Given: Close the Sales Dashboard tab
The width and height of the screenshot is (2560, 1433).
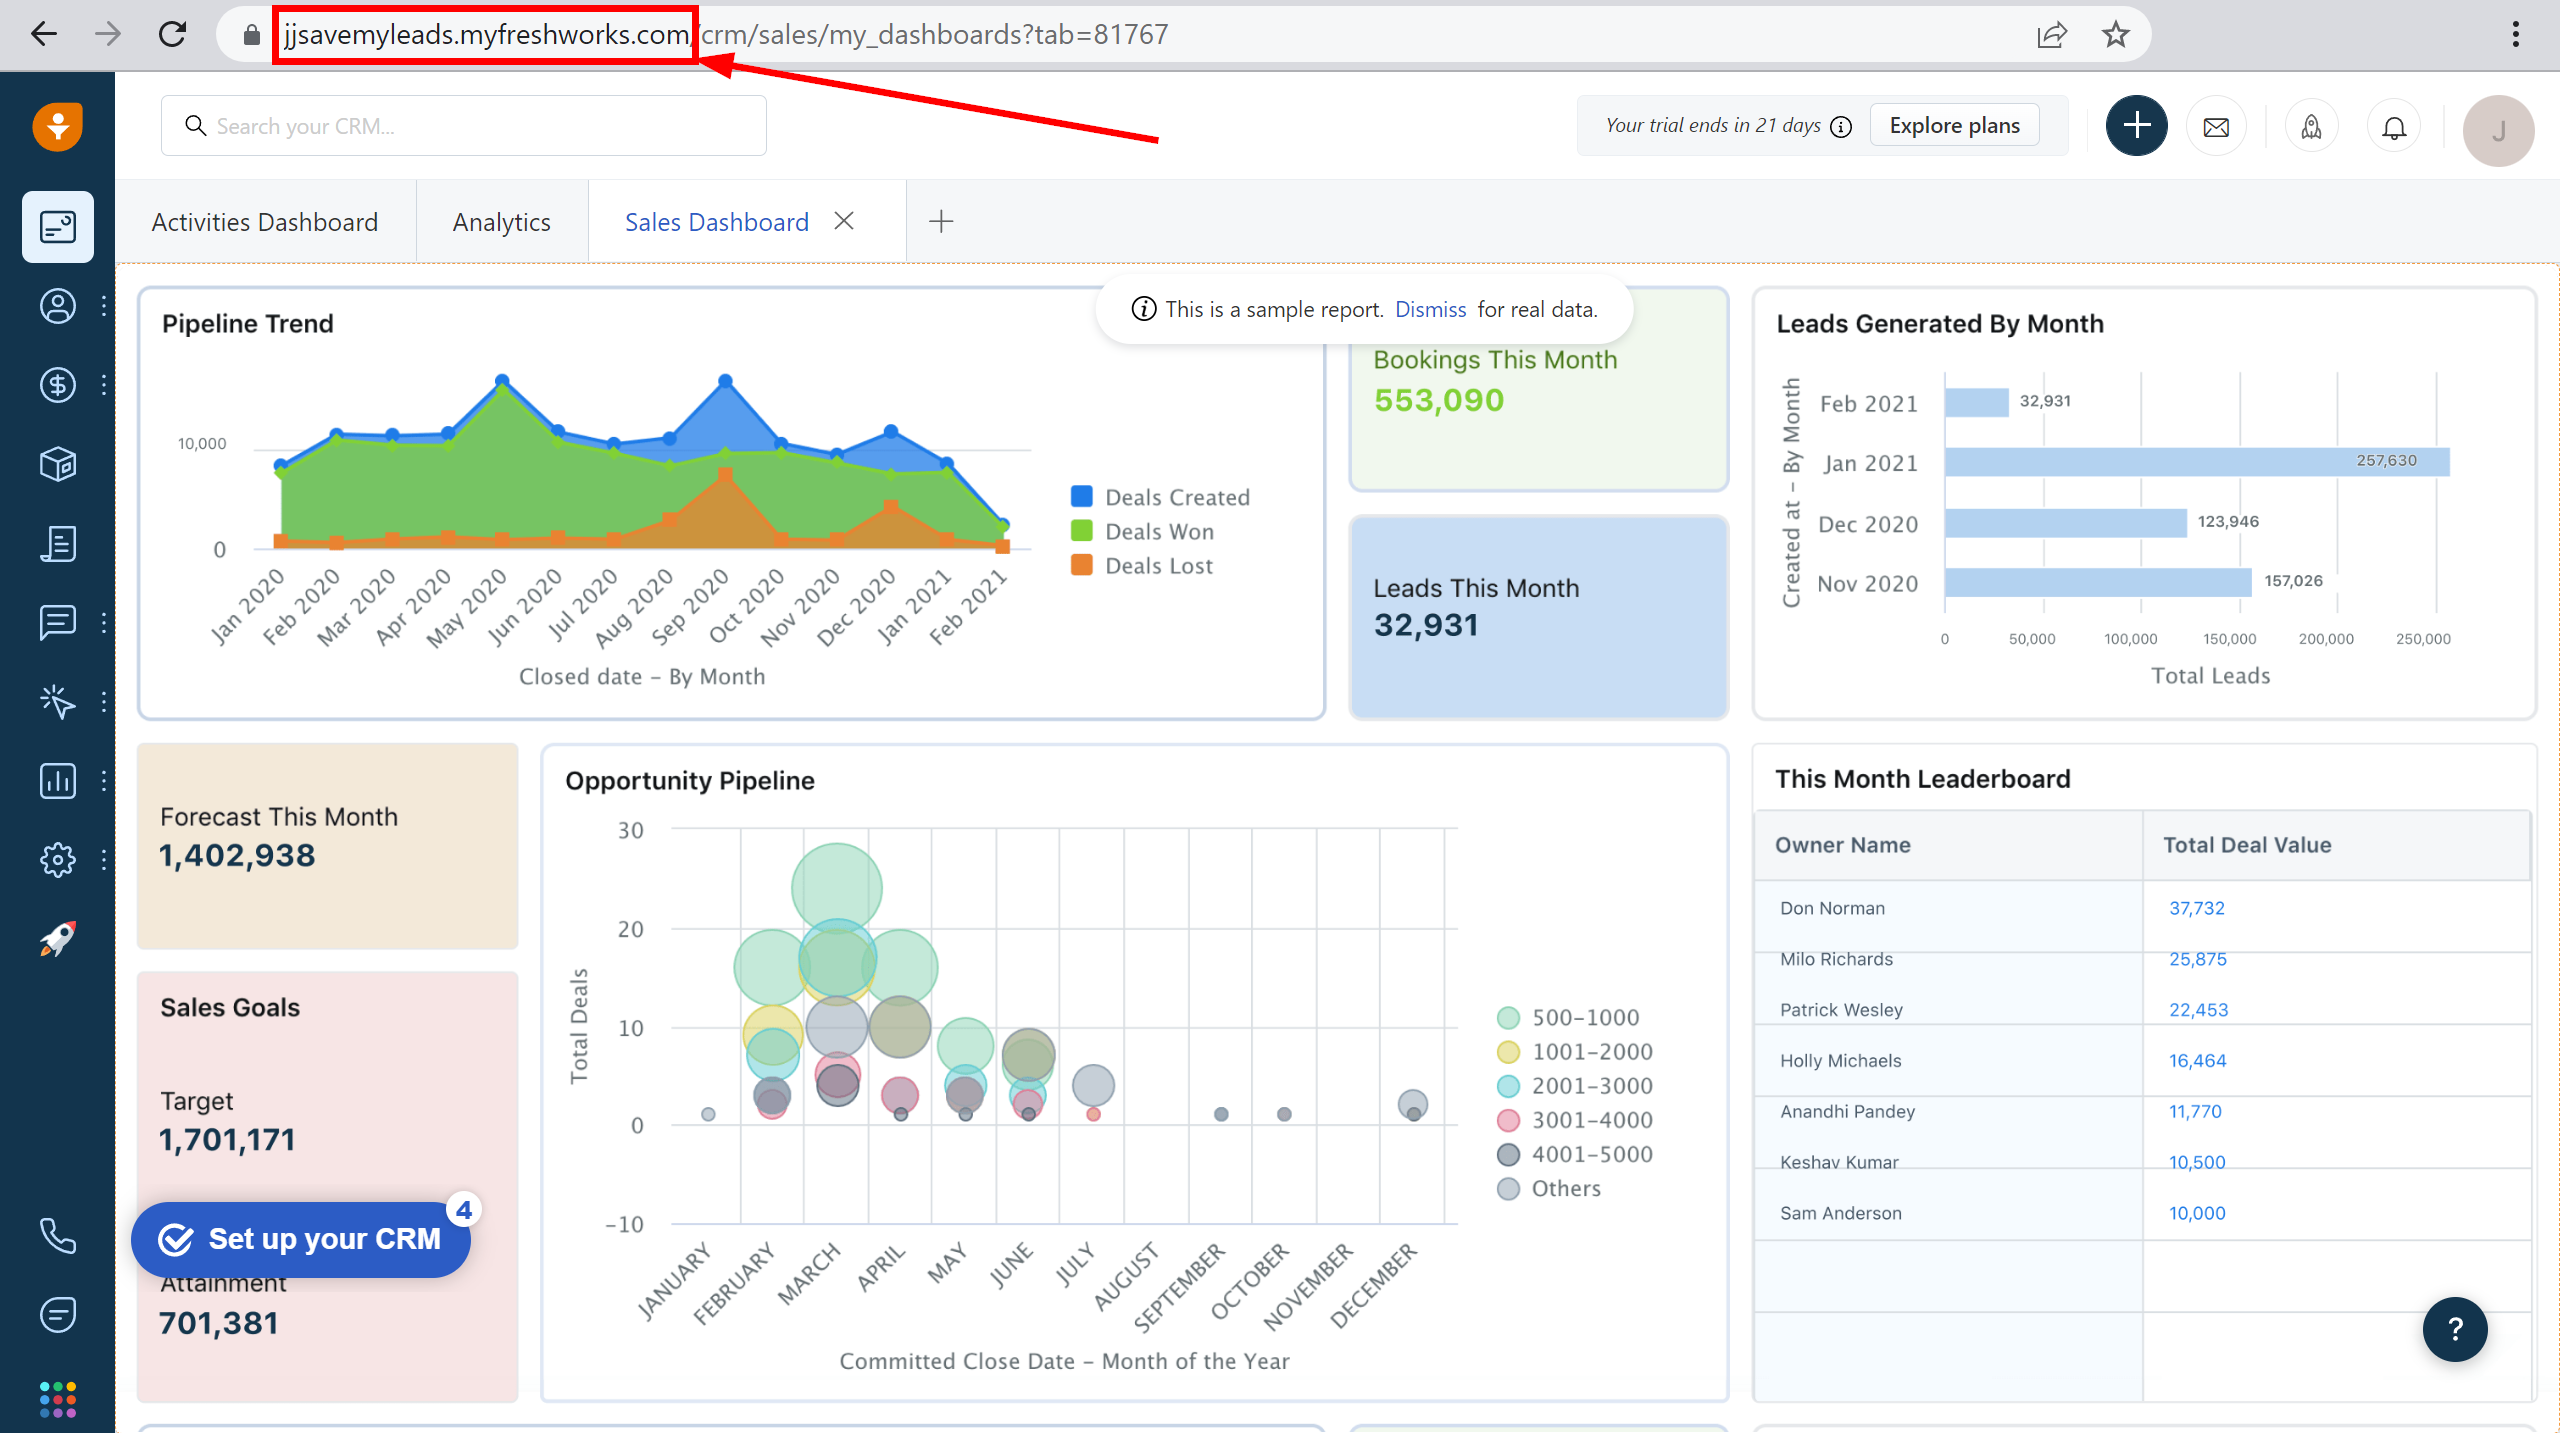Looking at the screenshot, I should [x=844, y=221].
